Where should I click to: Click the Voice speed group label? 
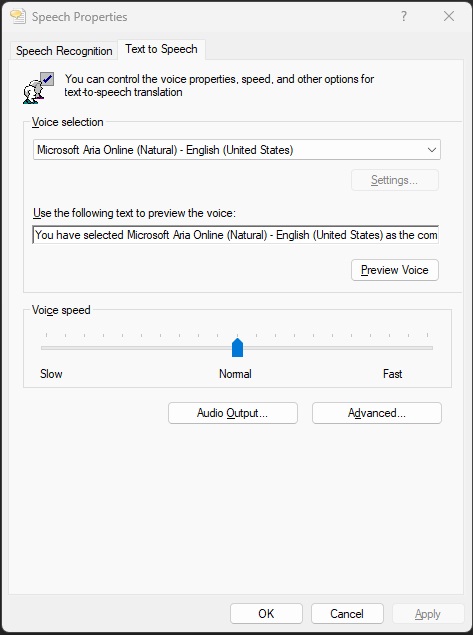click(x=61, y=310)
